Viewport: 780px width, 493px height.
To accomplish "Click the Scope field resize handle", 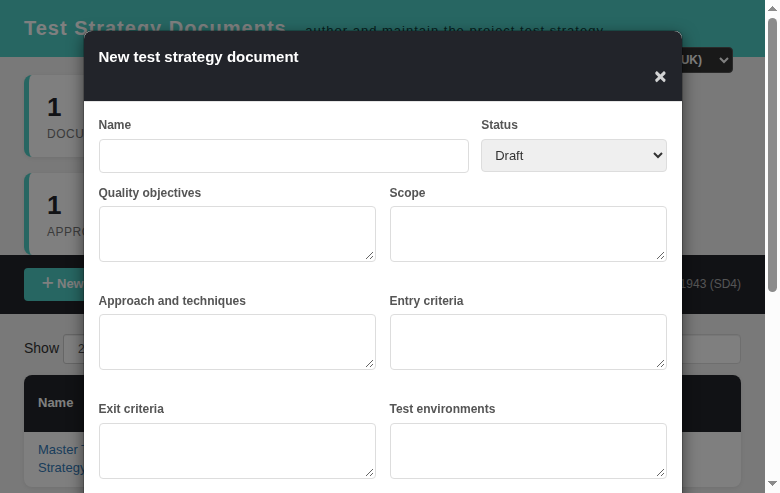I will (x=661, y=256).
